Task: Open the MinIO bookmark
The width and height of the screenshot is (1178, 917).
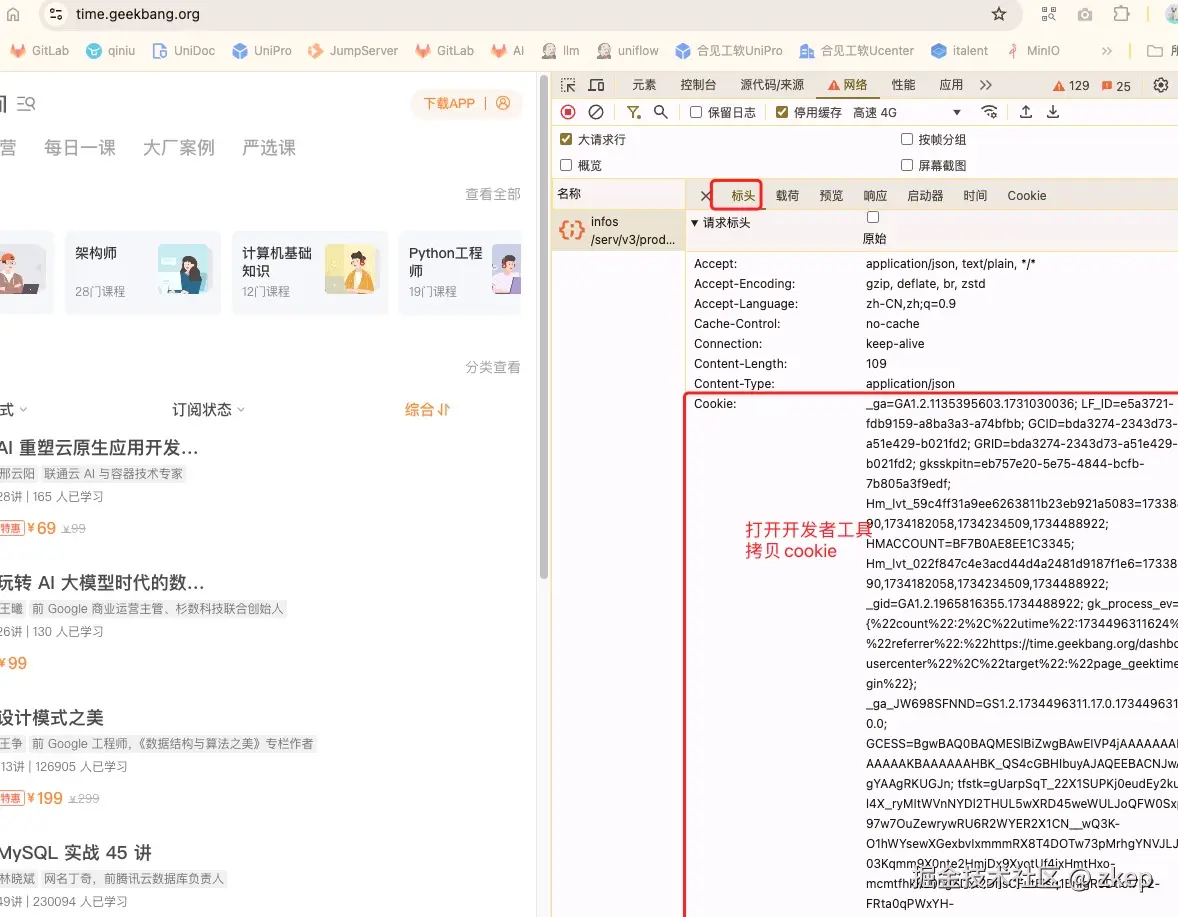Action: (1034, 50)
